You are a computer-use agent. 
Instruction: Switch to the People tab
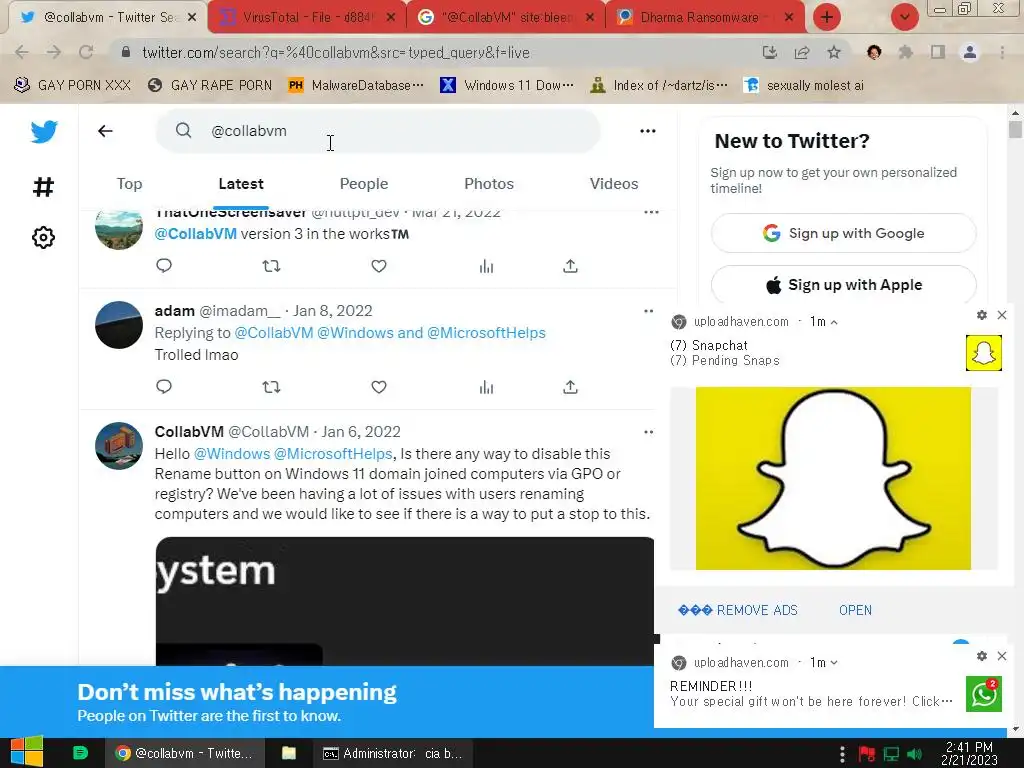364,184
